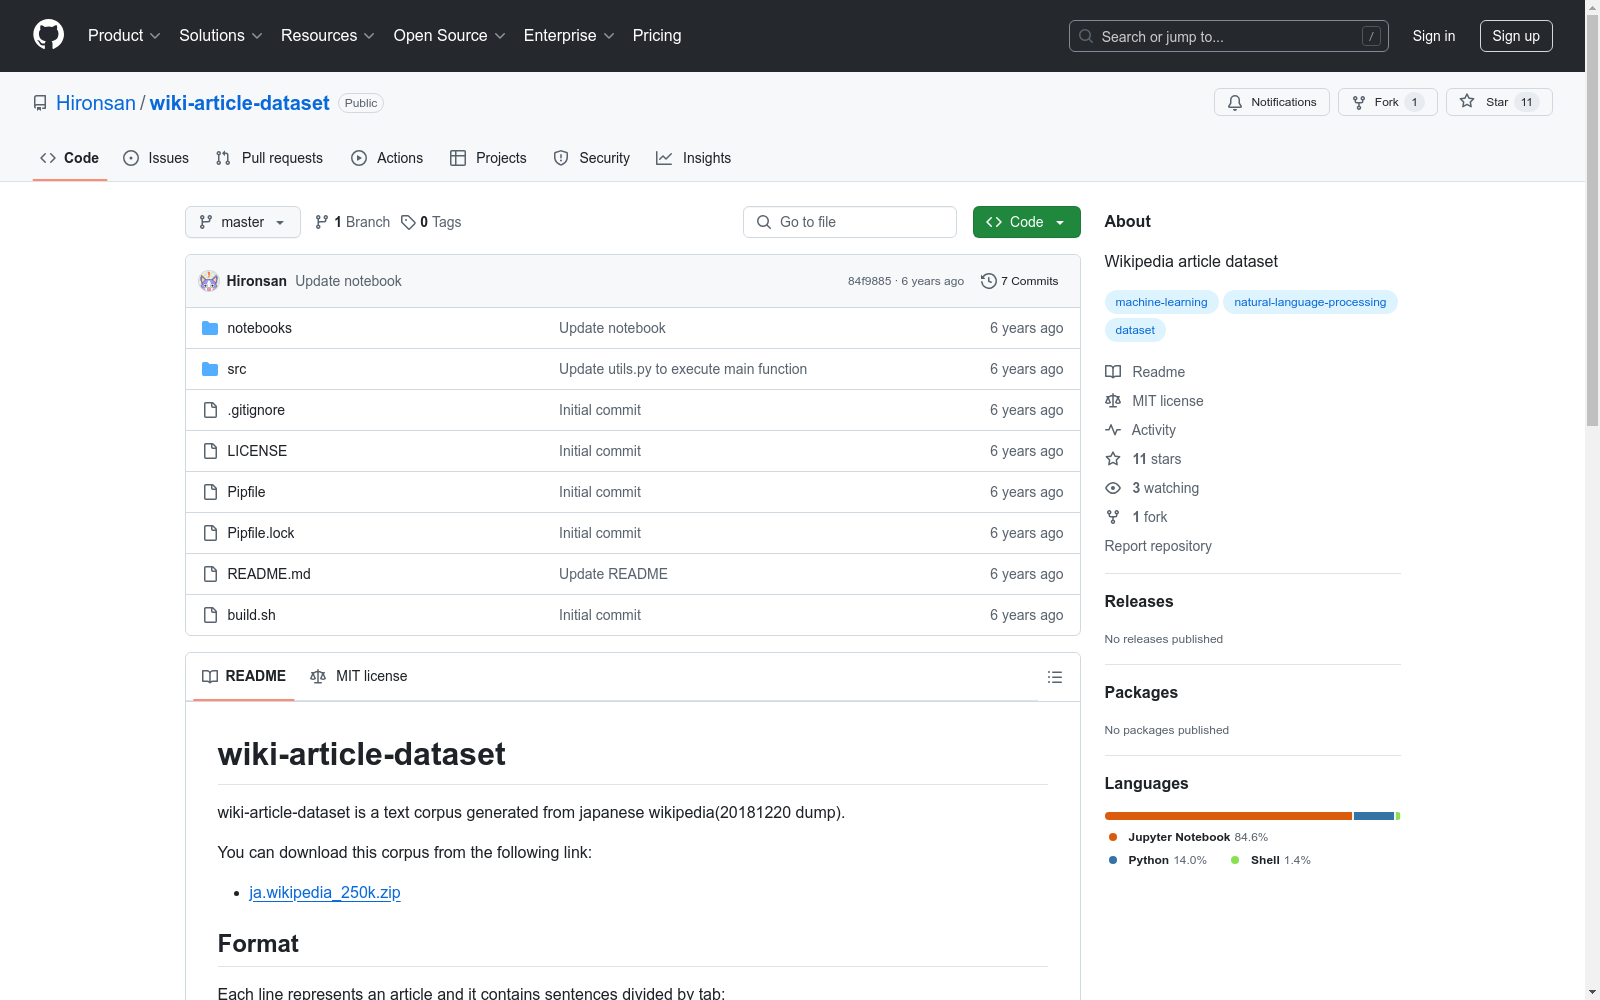Expand the Open Source menu
The height and width of the screenshot is (1000, 1600).
[450, 36]
